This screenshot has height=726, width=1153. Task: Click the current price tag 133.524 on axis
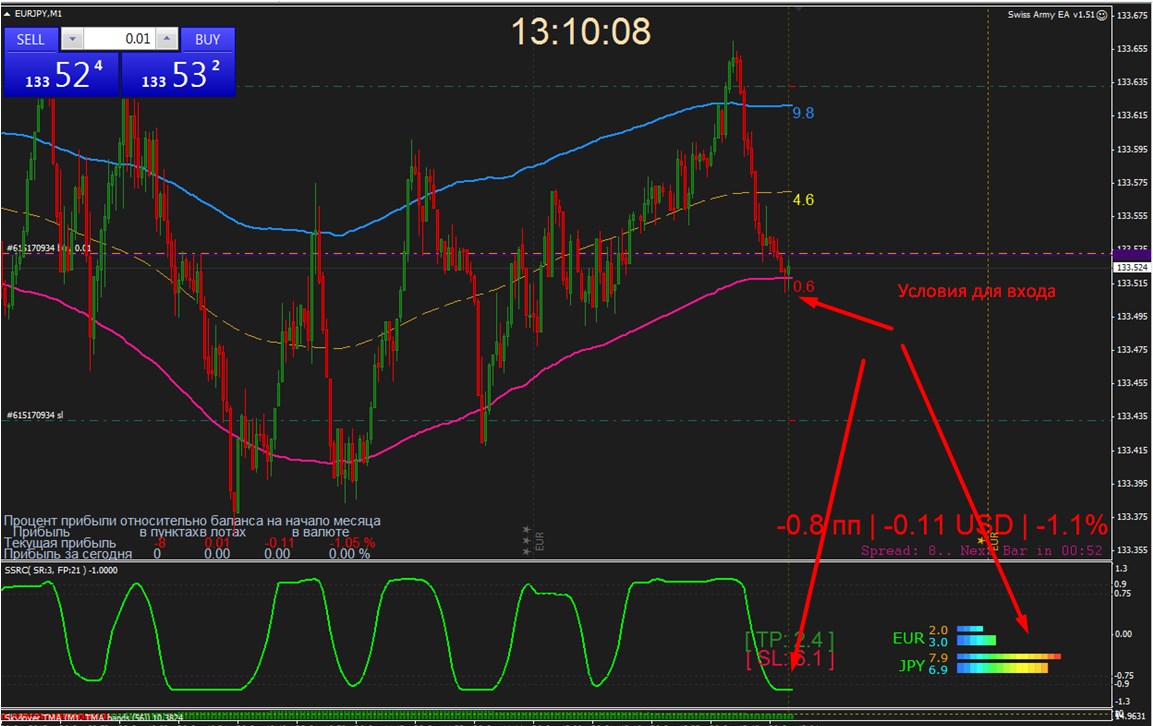point(1132,268)
